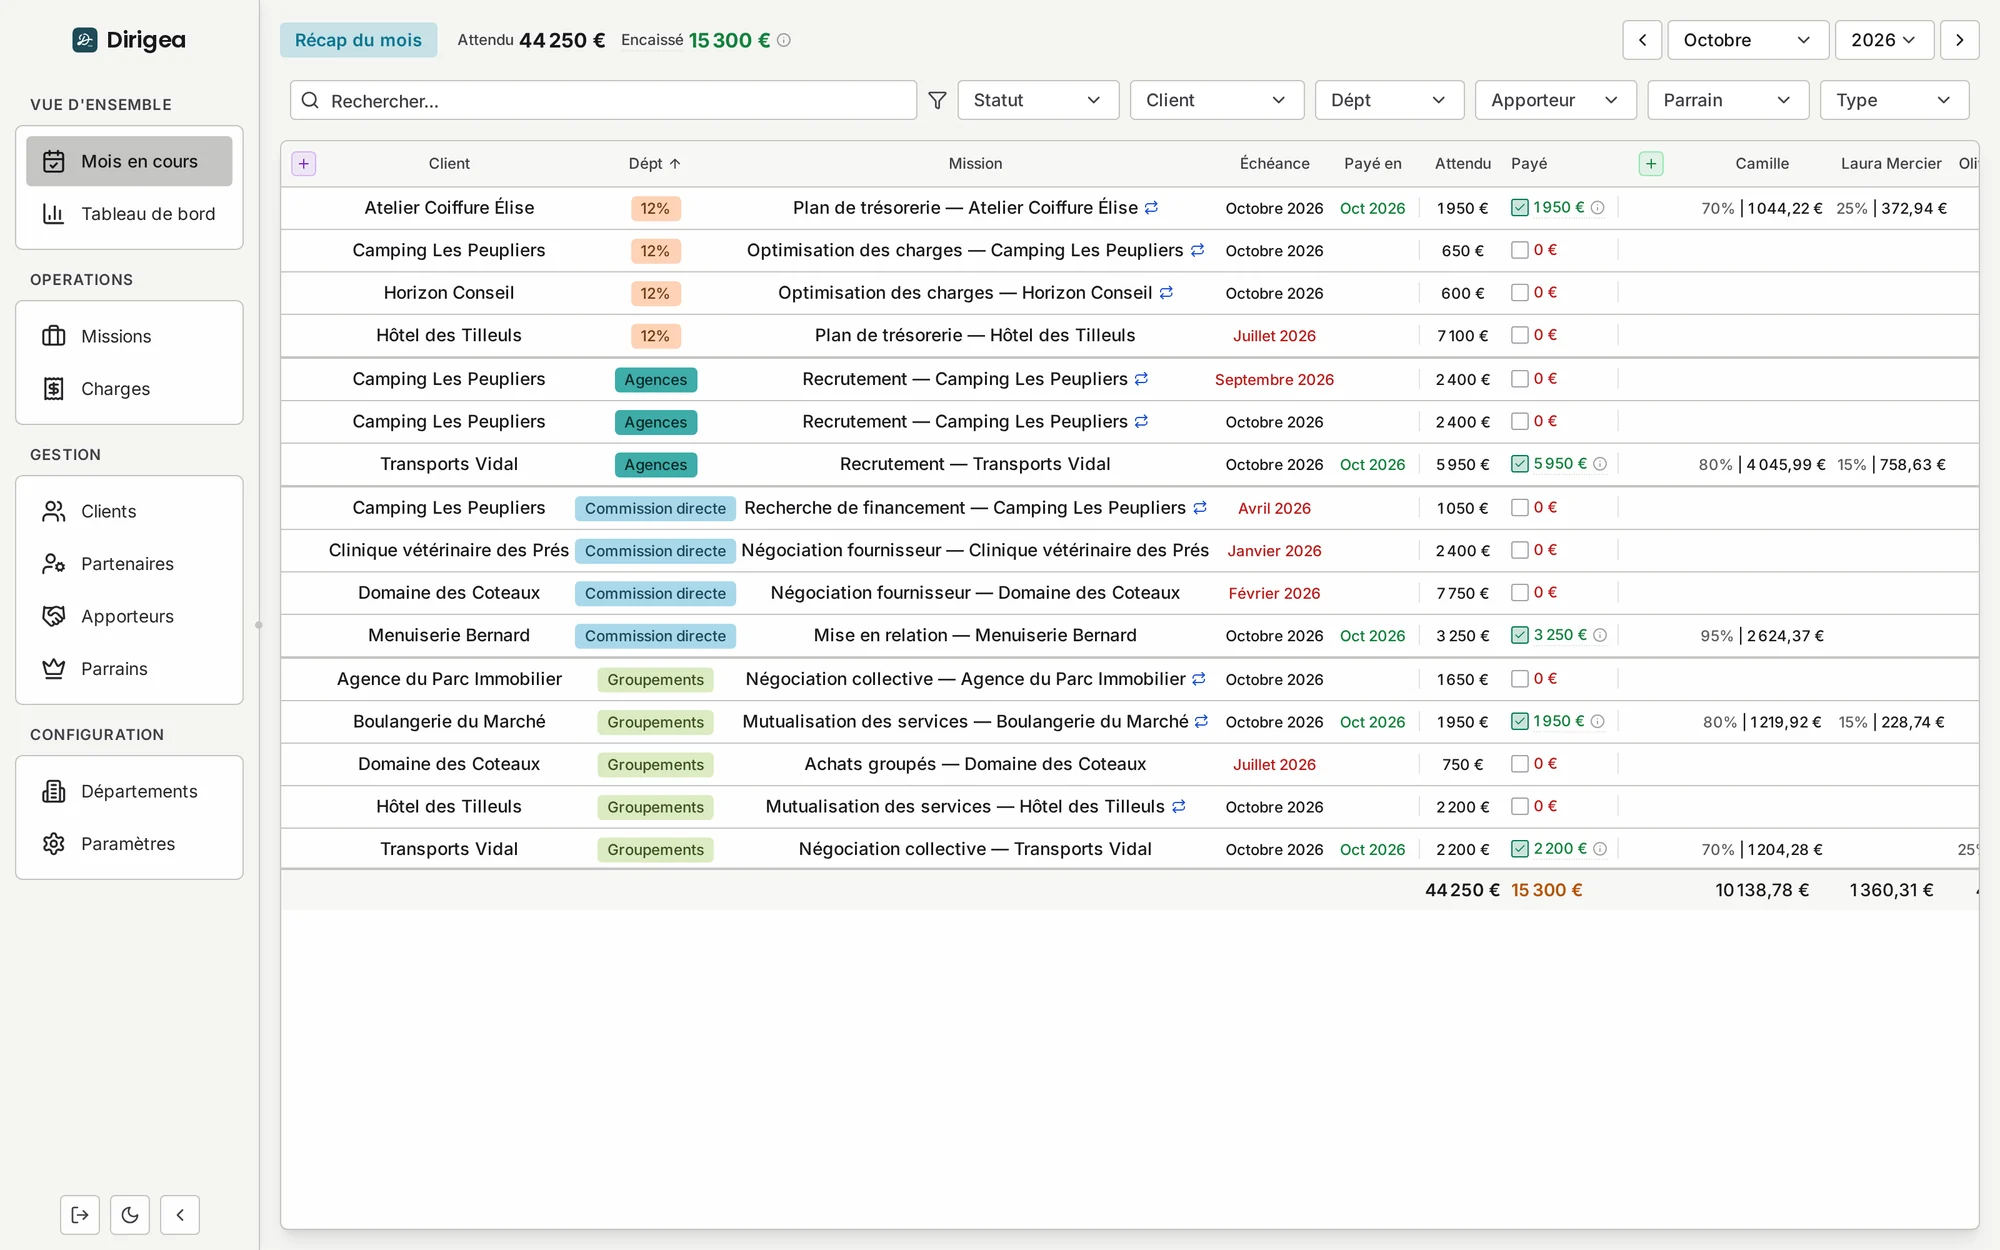Click info icon next to Encaissé 15 300 €

pos(784,40)
